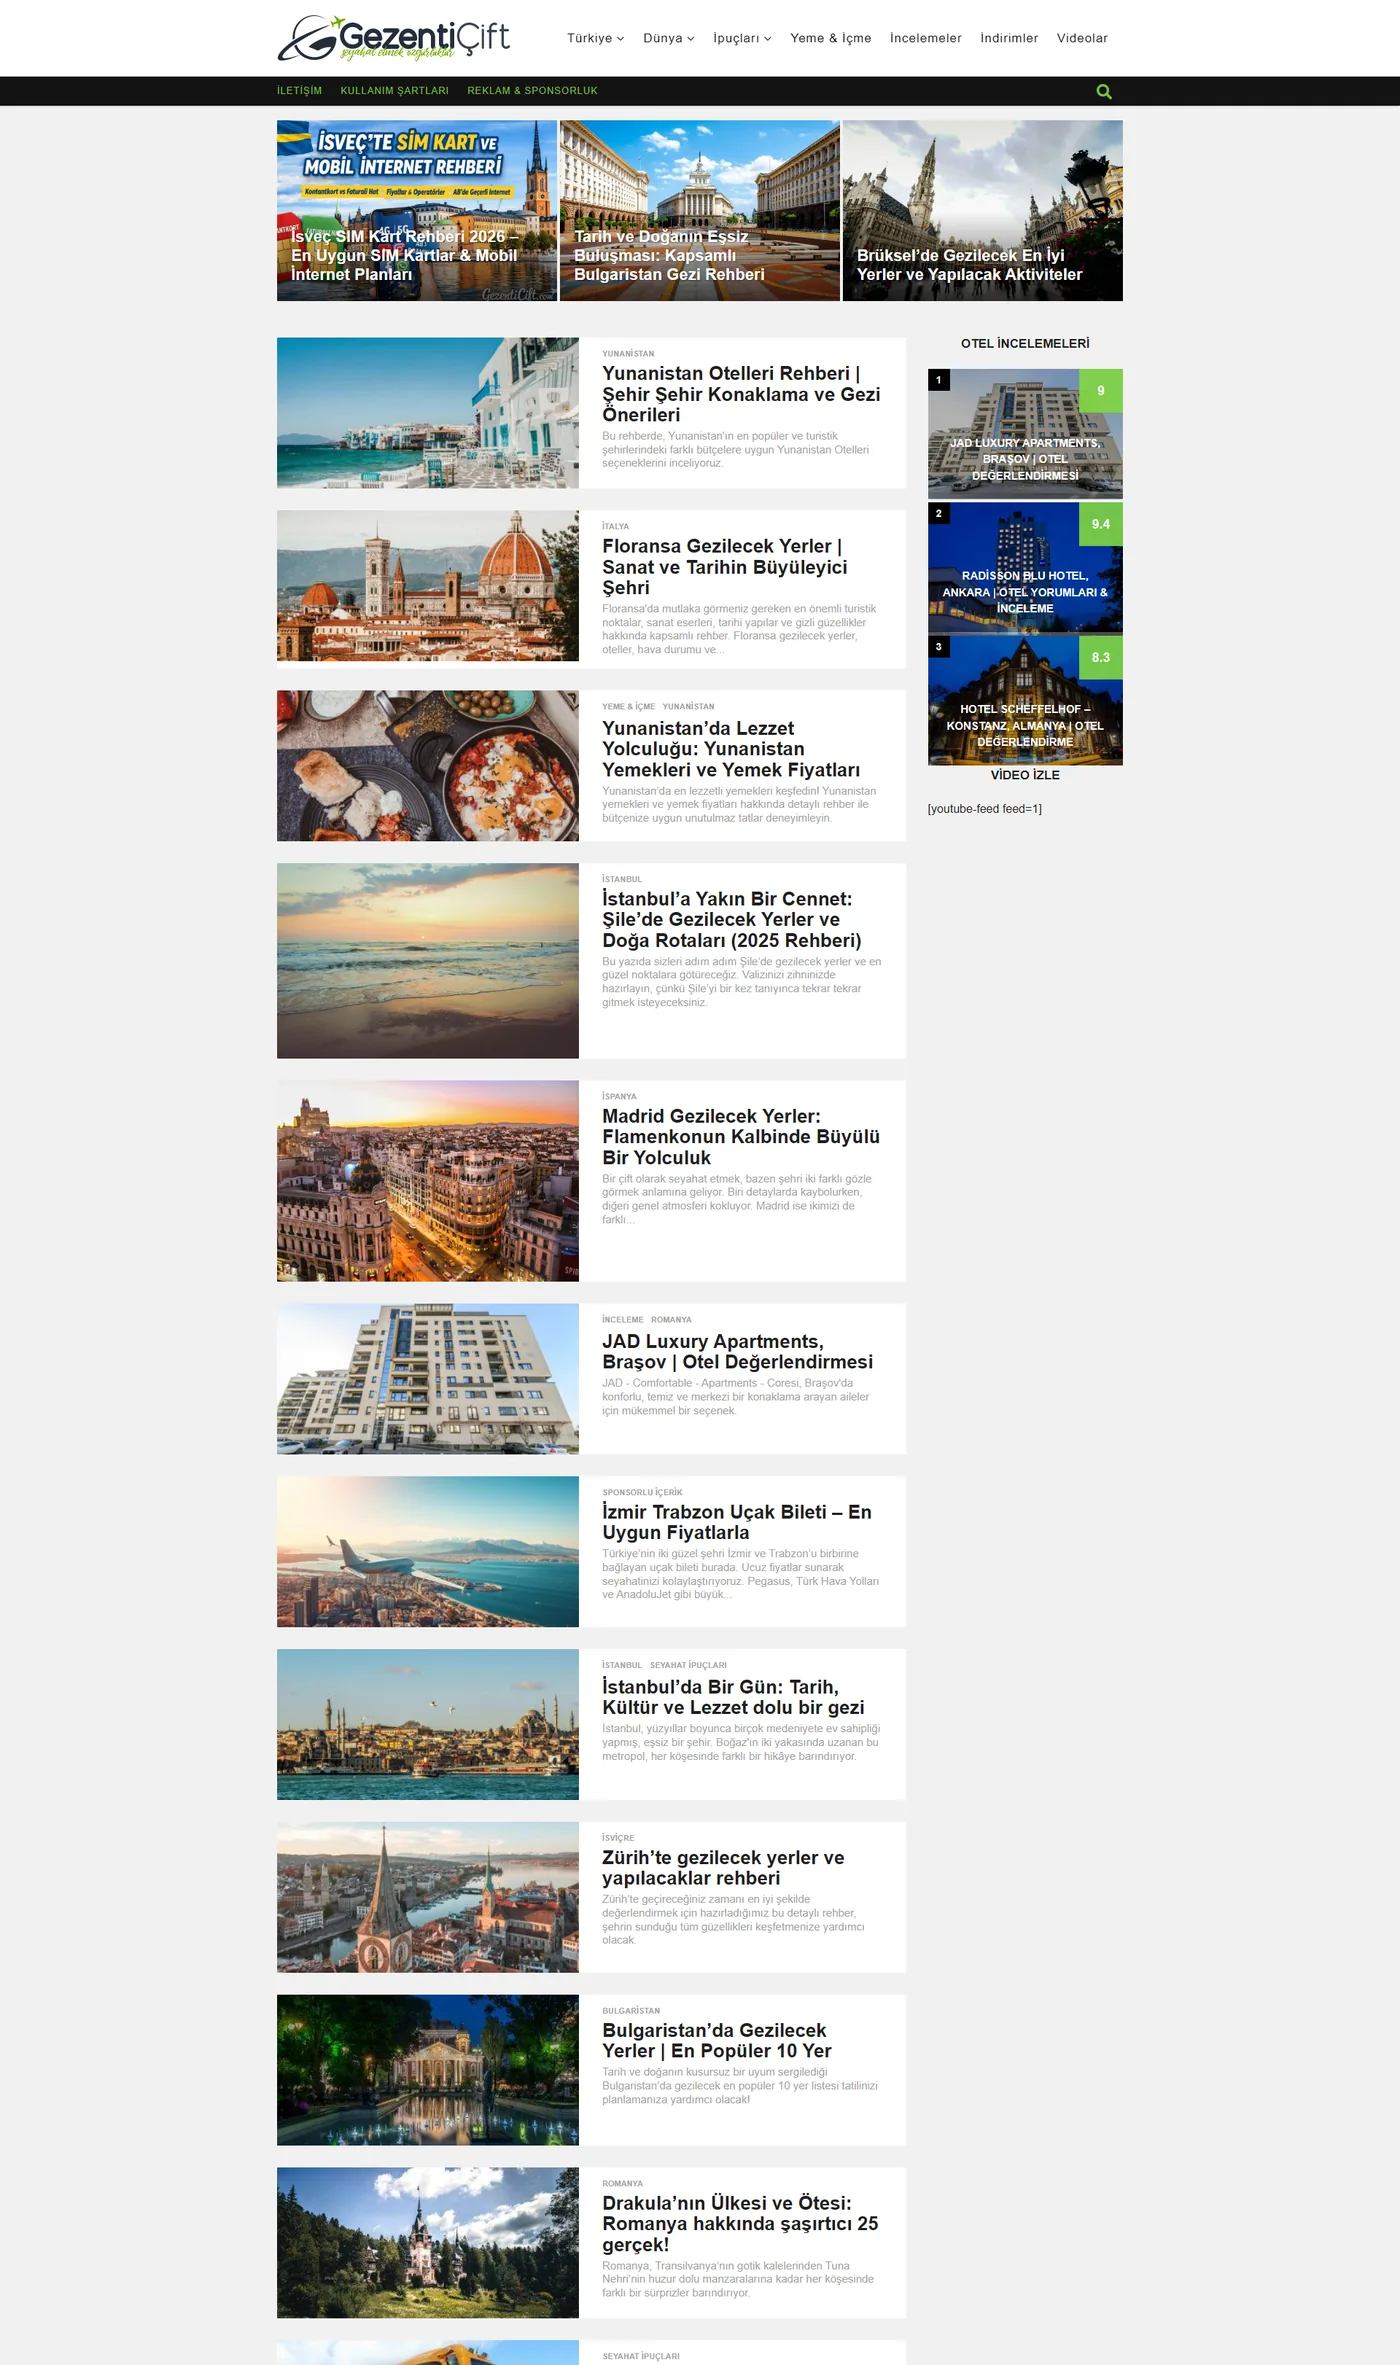Click the 9.4 rating badge on Radisson Blu

tap(1100, 524)
